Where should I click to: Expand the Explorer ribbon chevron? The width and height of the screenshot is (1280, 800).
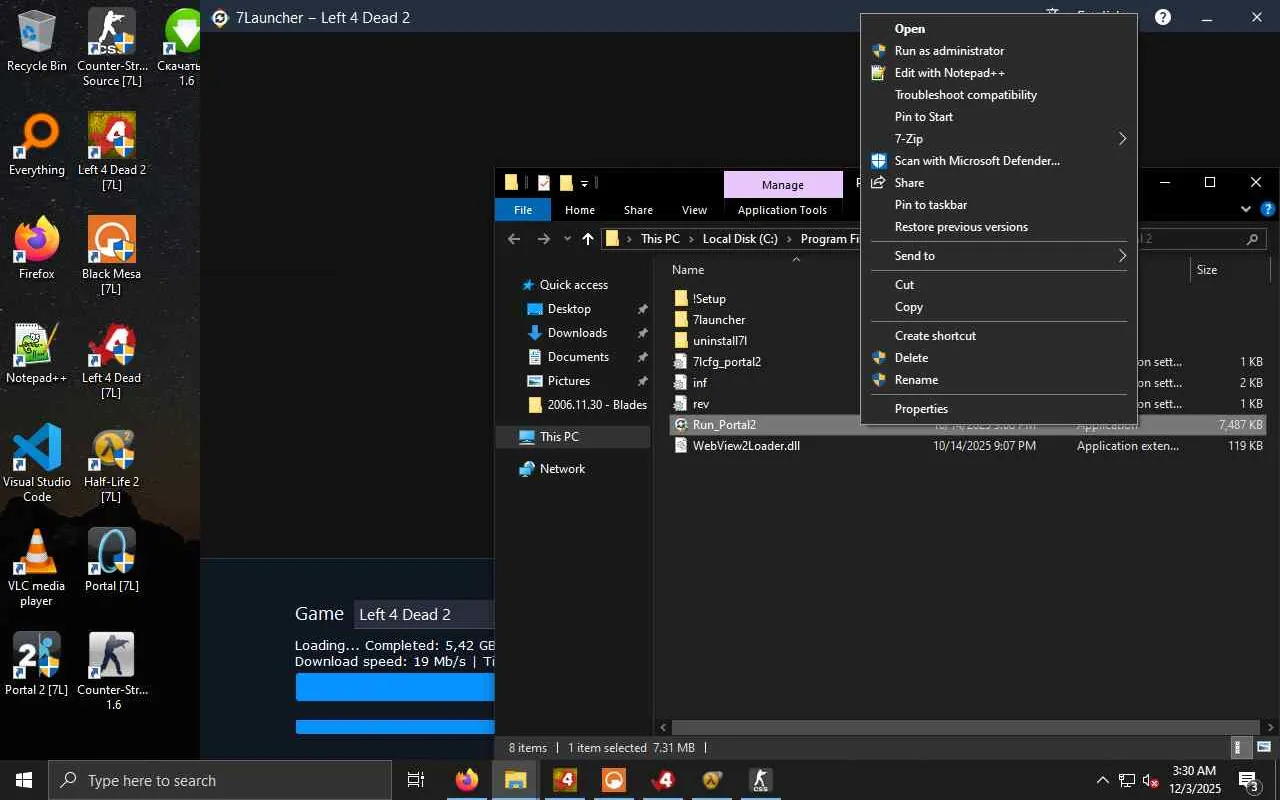[1246, 210]
